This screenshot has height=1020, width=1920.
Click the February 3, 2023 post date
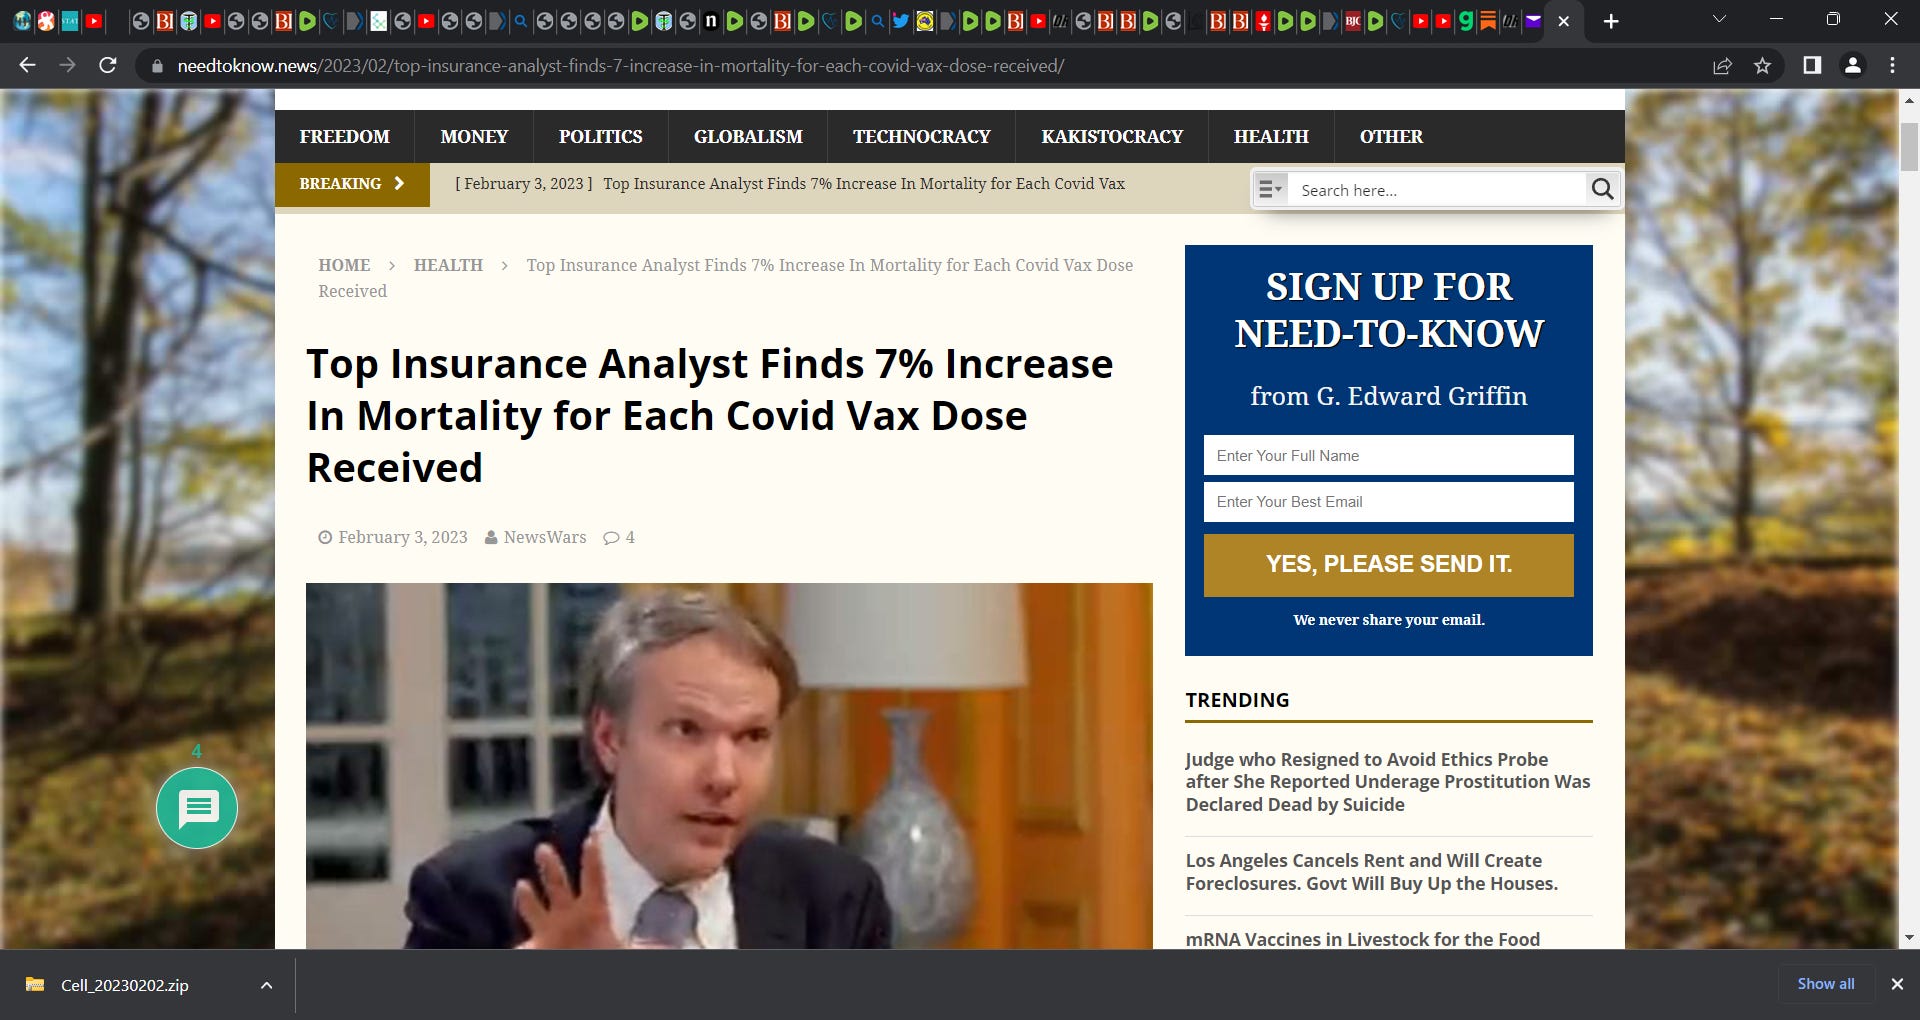pyautogui.click(x=403, y=538)
